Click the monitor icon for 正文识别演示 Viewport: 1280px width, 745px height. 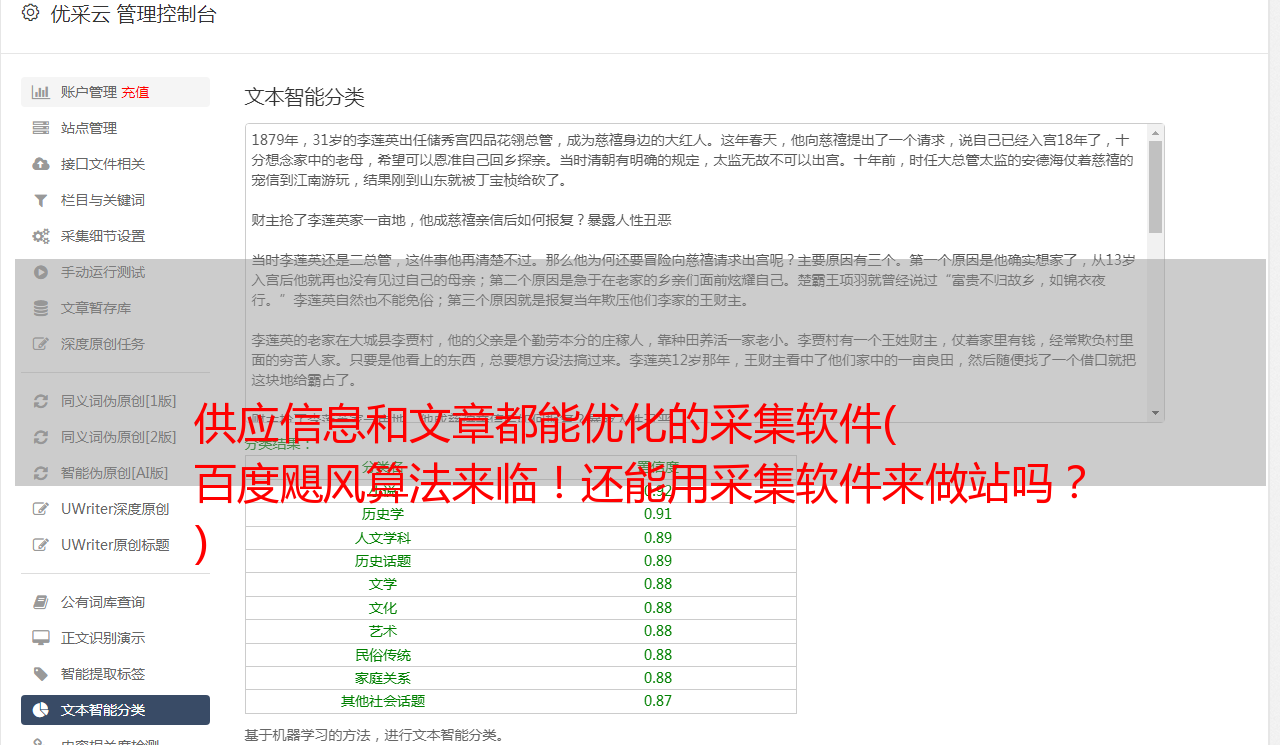point(41,638)
